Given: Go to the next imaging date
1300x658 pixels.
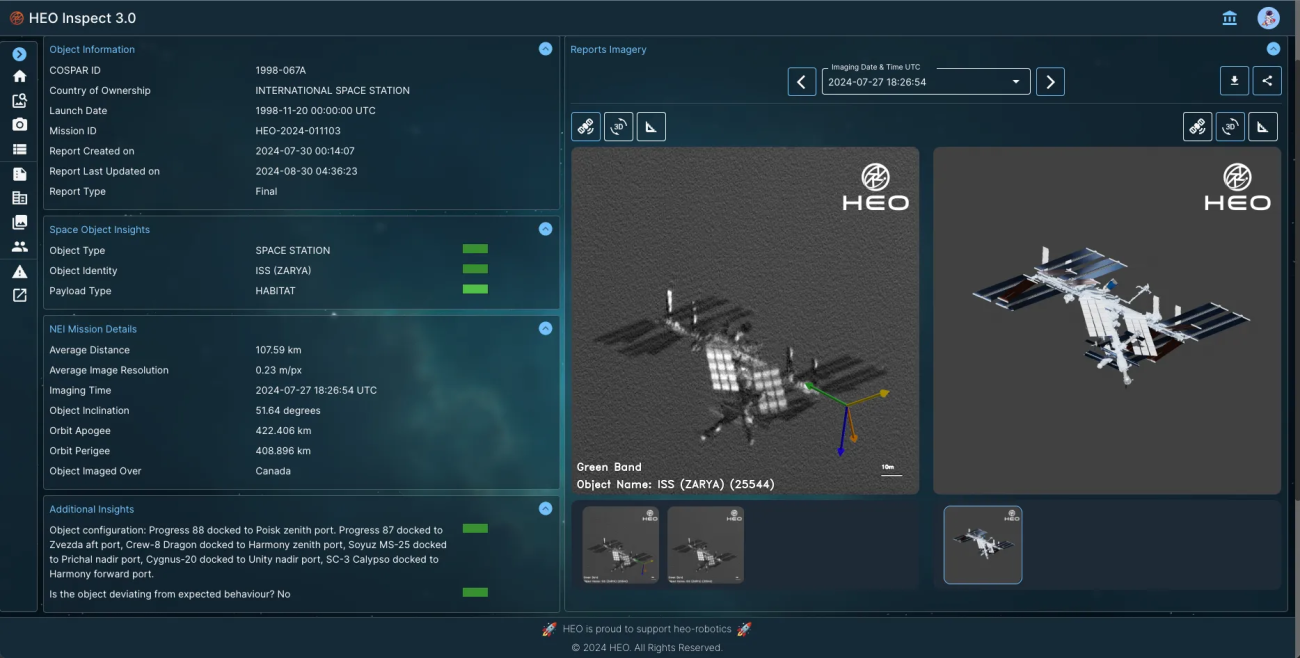Looking at the screenshot, I should [x=1049, y=82].
